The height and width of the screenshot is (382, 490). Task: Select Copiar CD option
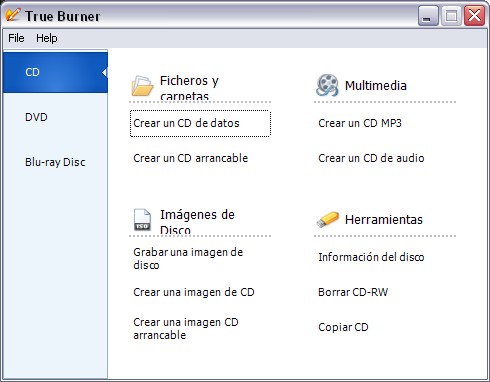click(x=343, y=327)
